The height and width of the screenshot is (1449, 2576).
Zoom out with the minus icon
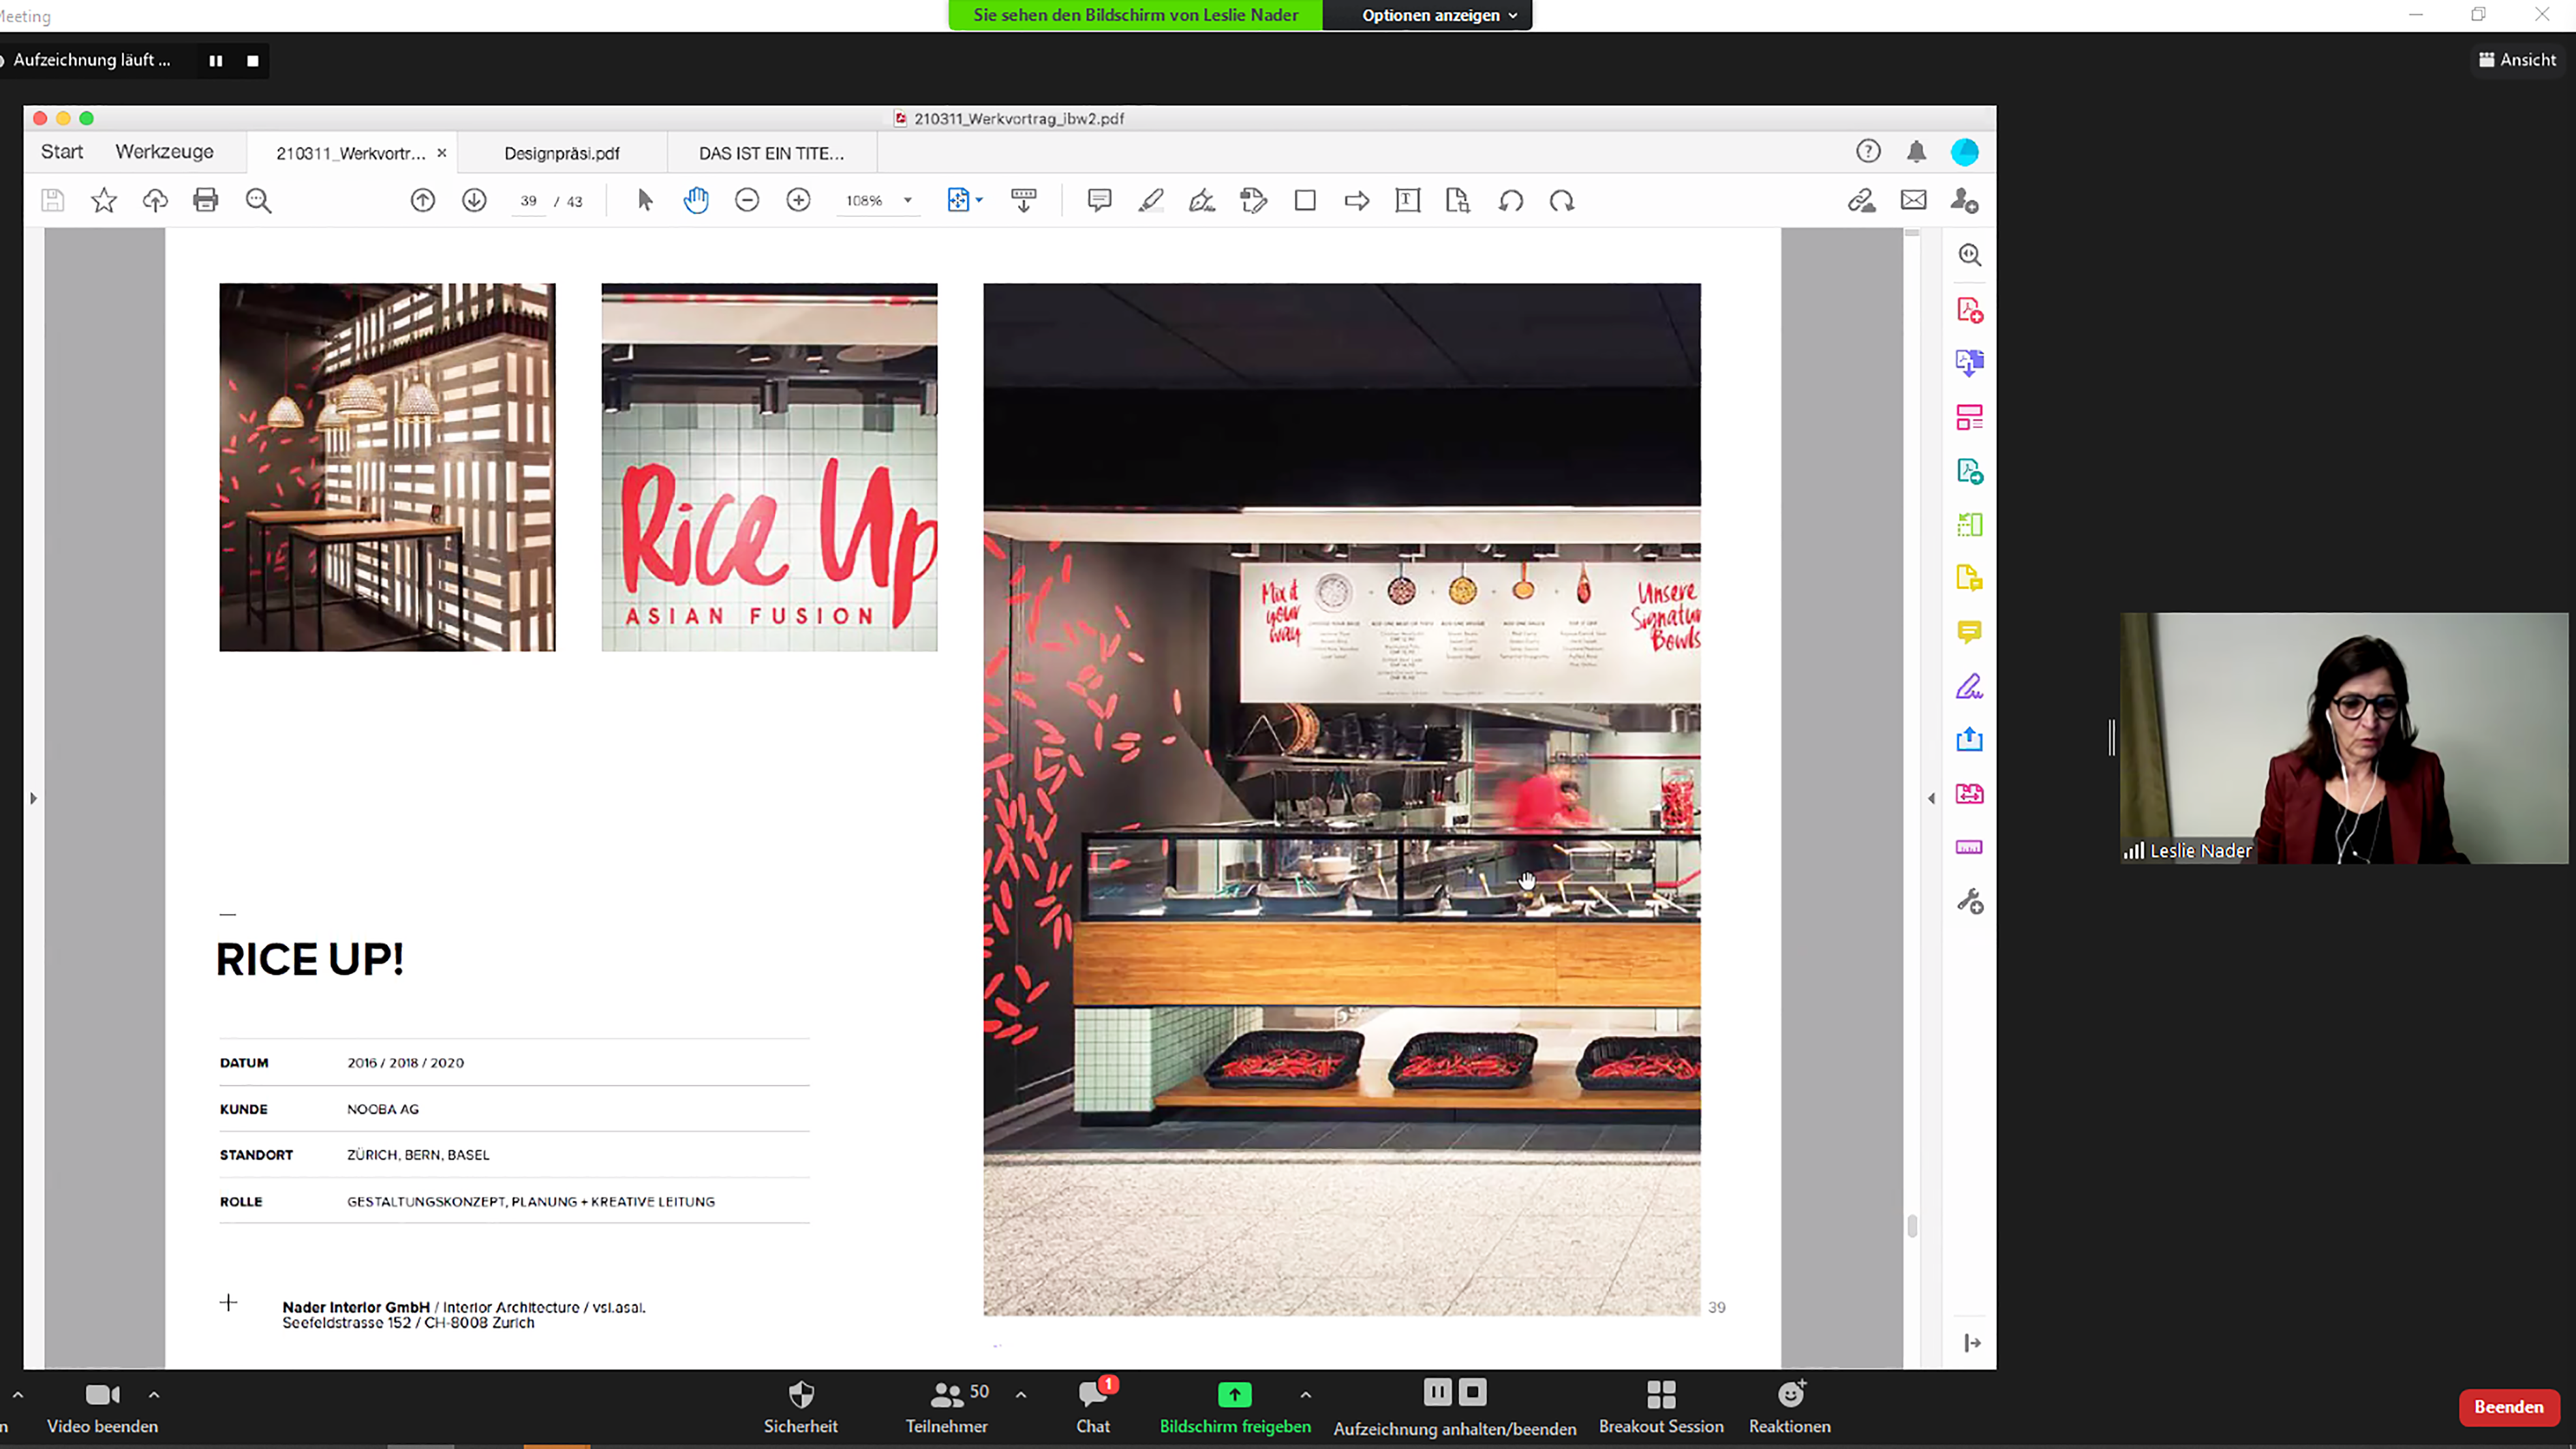tap(747, 201)
